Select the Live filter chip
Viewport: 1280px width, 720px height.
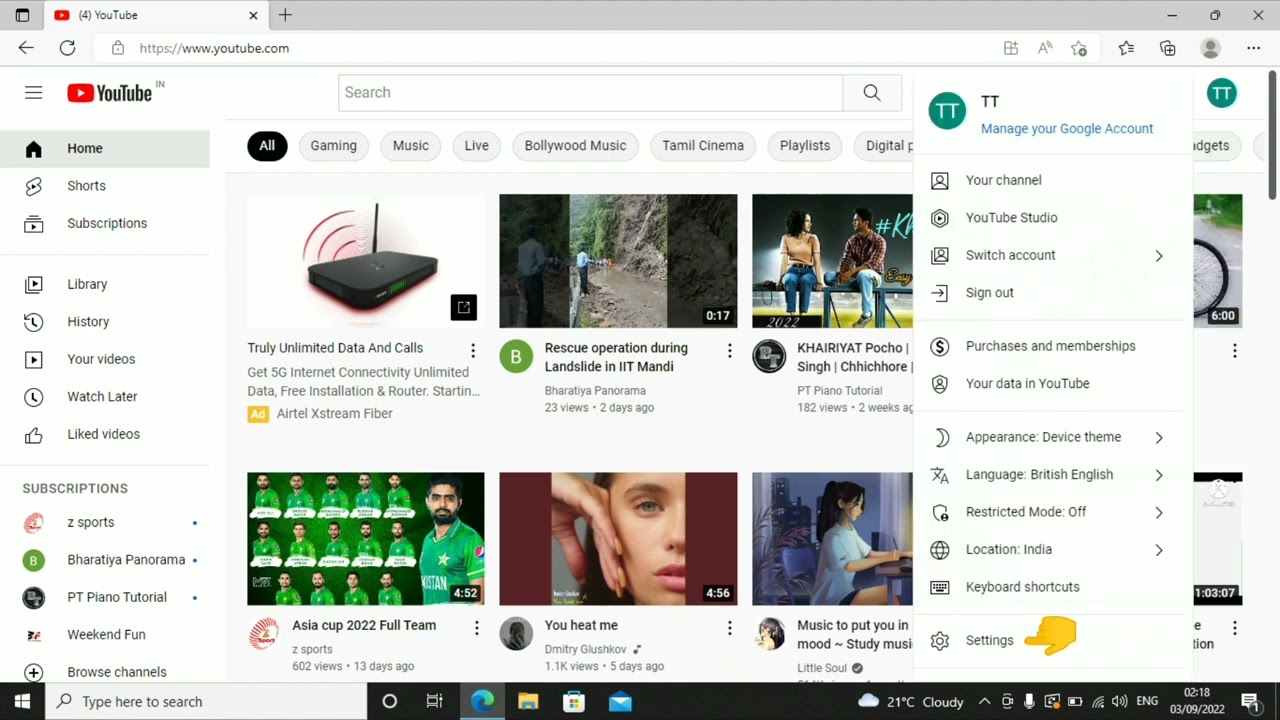coord(476,146)
